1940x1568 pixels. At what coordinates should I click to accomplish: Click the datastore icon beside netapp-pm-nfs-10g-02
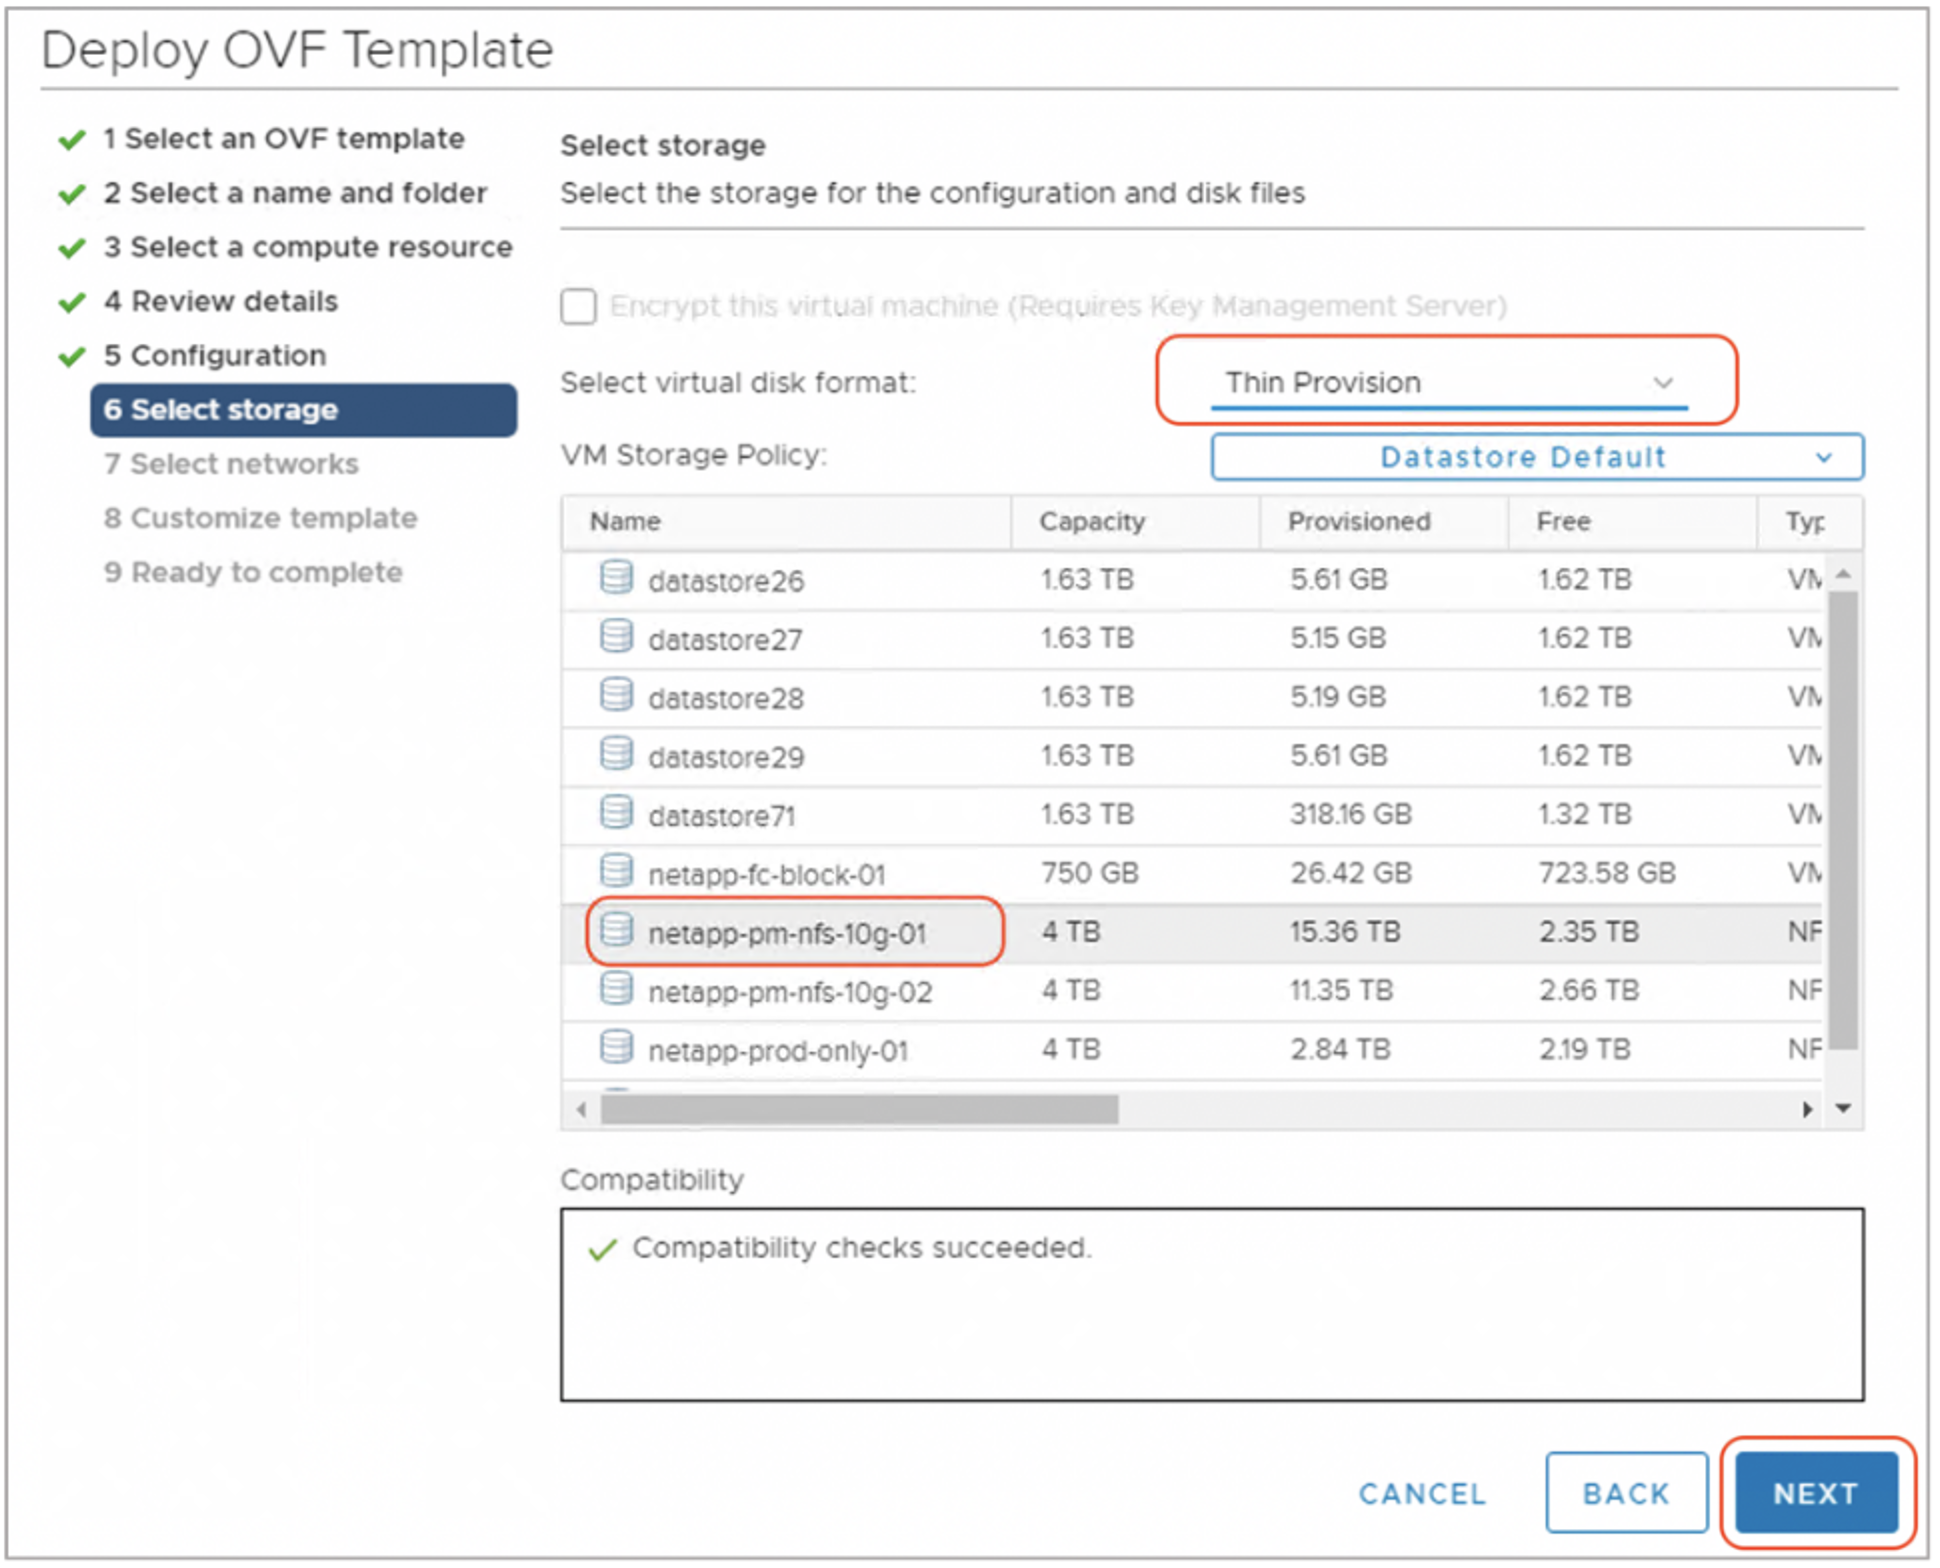click(x=617, y=990)
